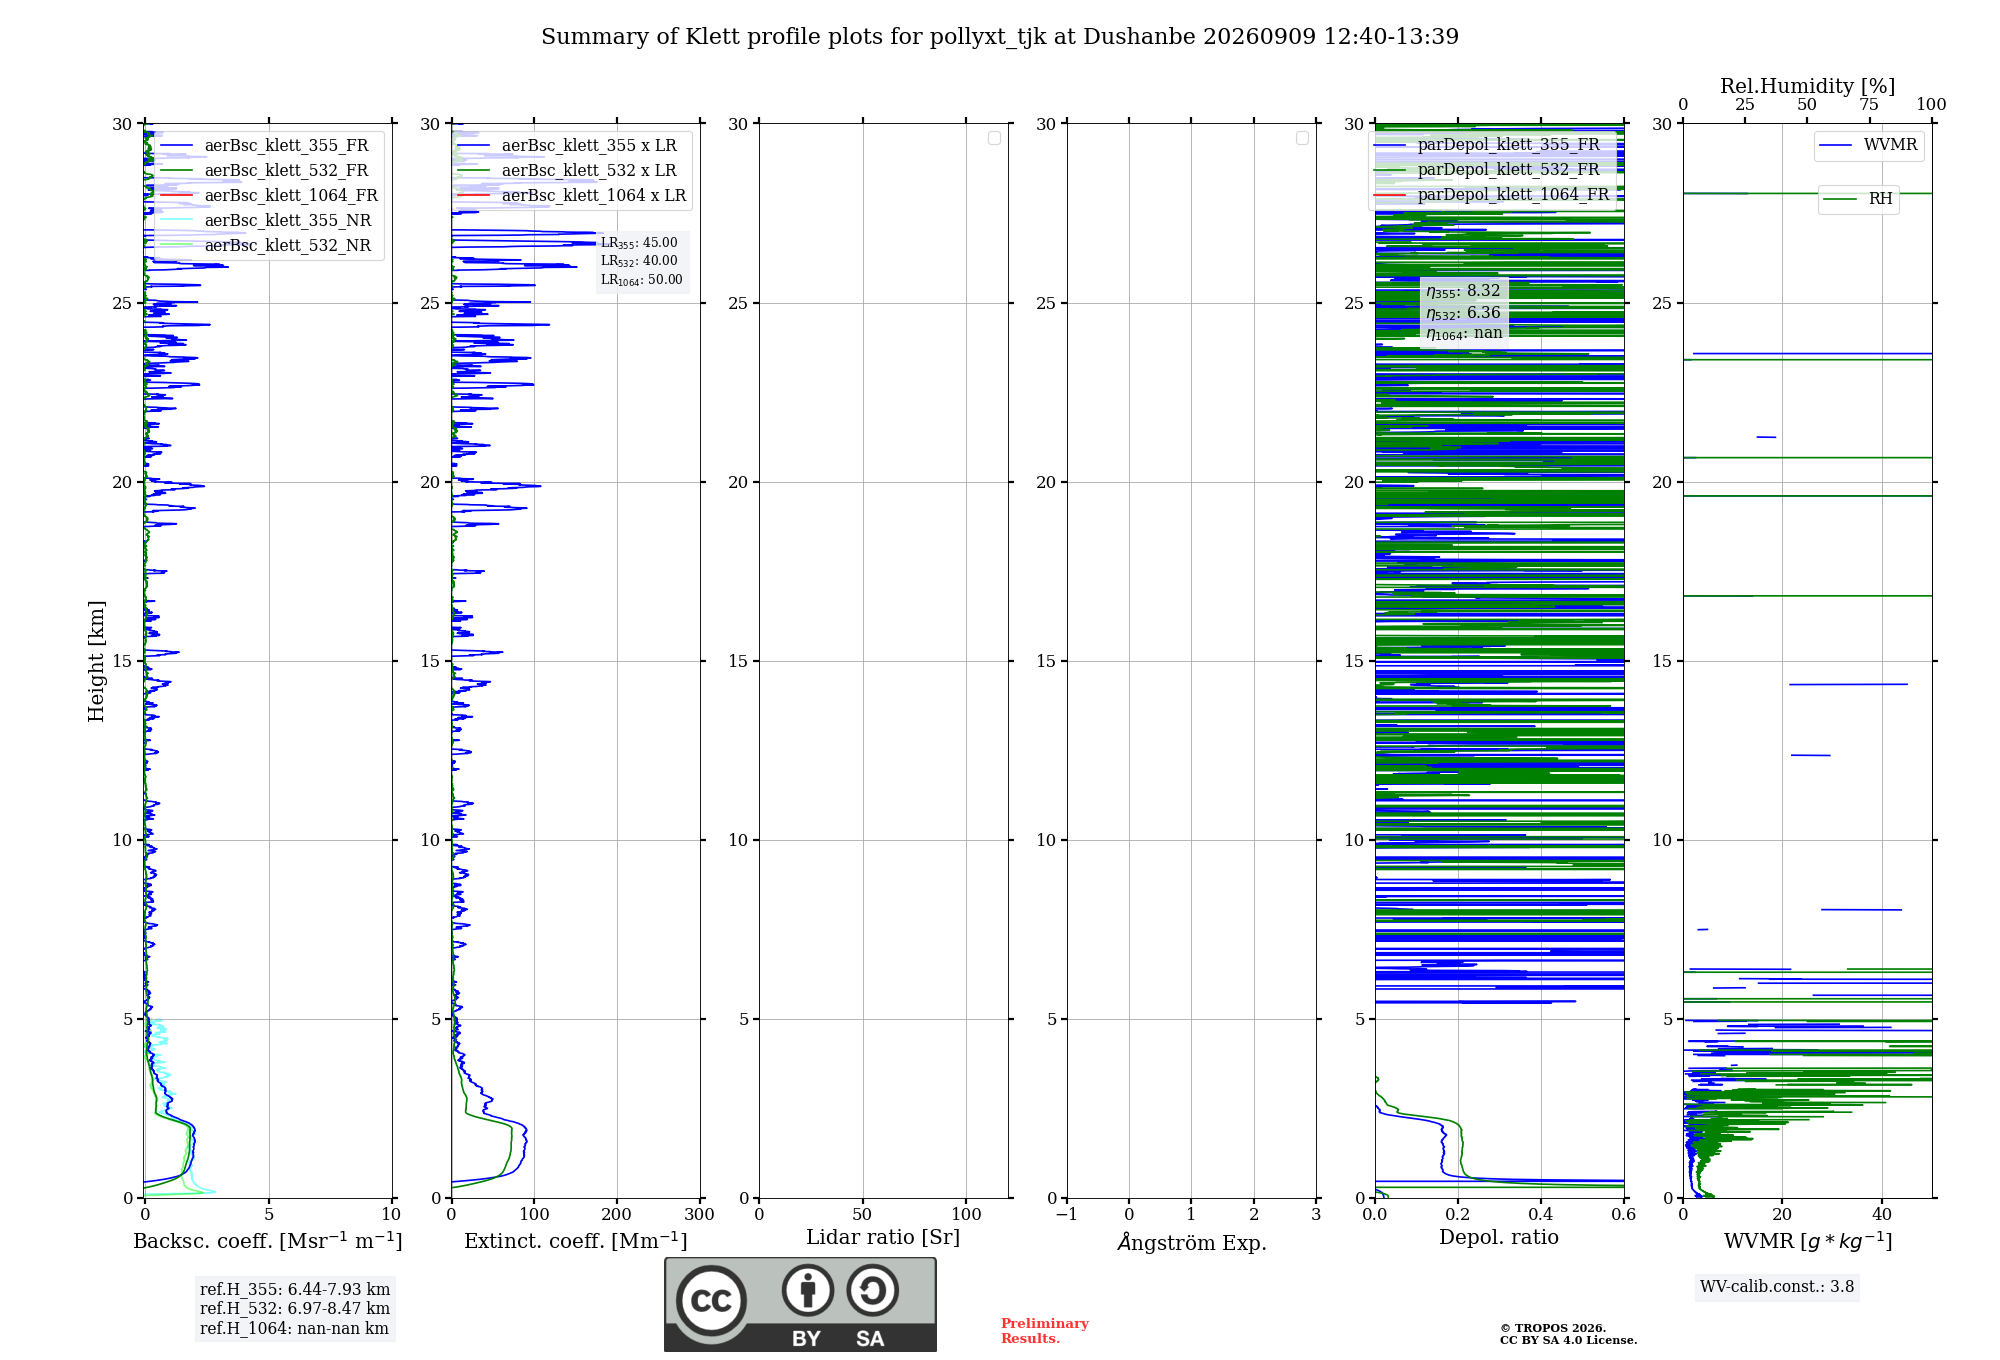Click the empty legend box in Ångström Exp. plot
This screenshot has height=1360, width=2000.
(x=1302, y=138)
